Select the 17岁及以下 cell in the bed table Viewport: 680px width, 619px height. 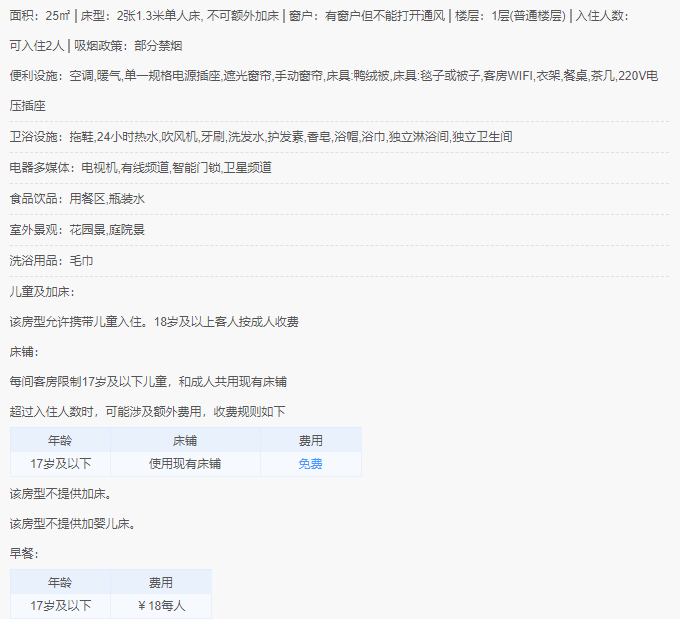point(60,464)
